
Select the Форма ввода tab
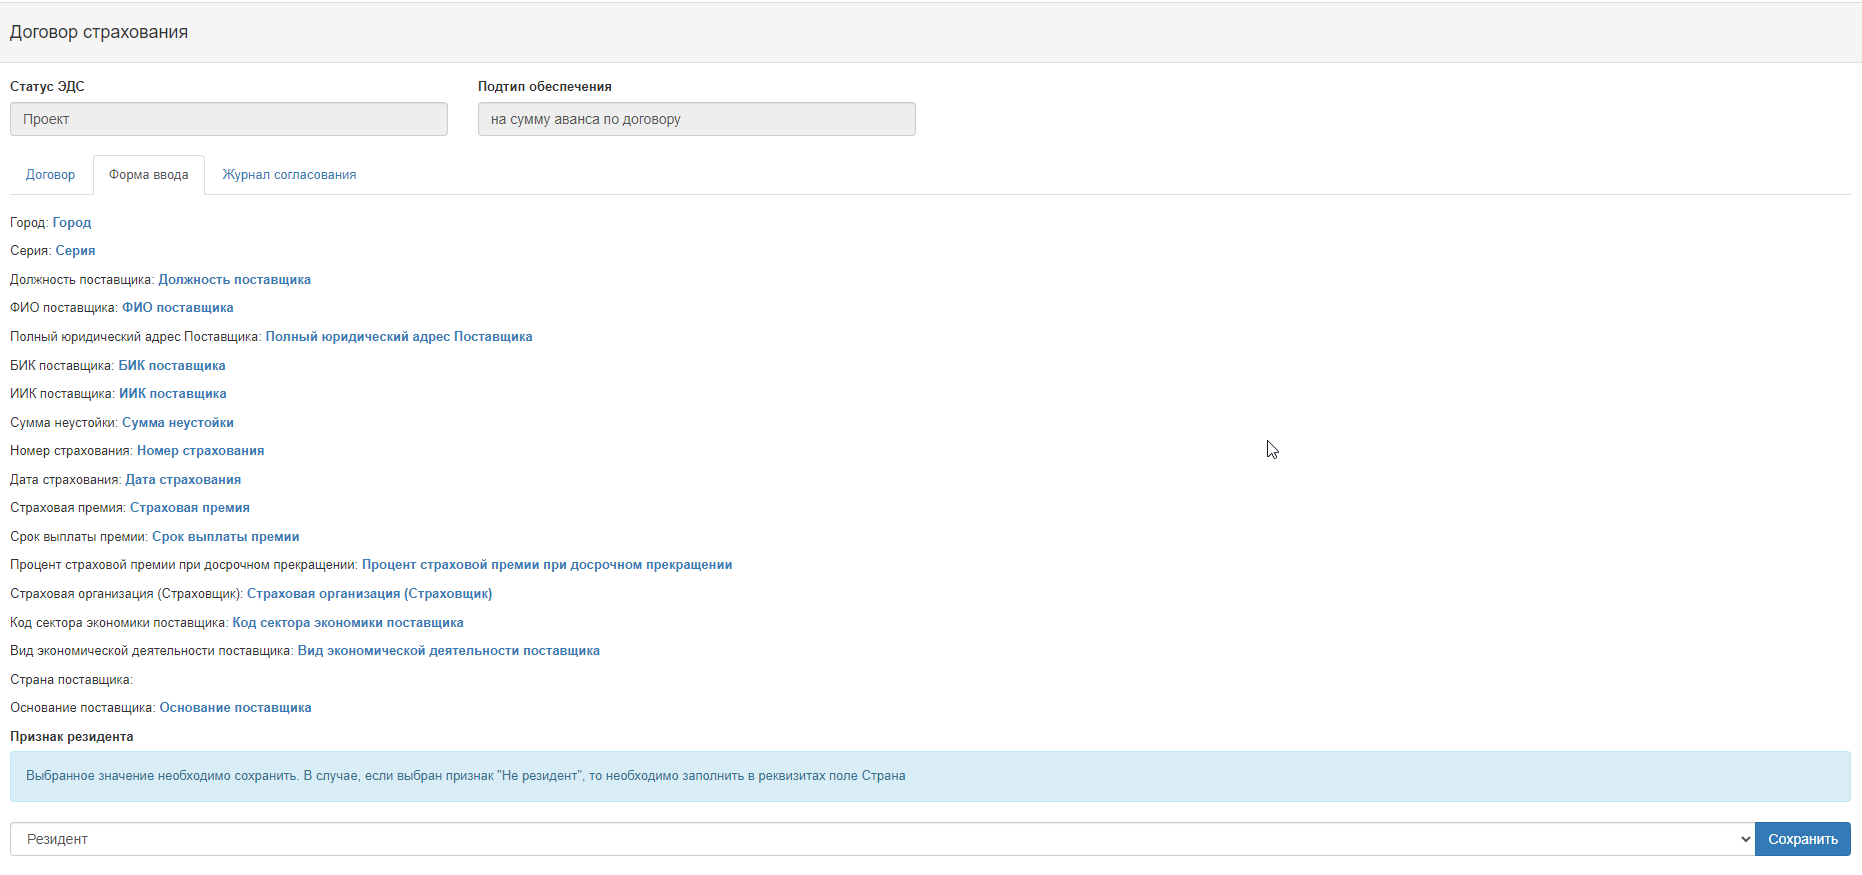(x=148, y=175)
